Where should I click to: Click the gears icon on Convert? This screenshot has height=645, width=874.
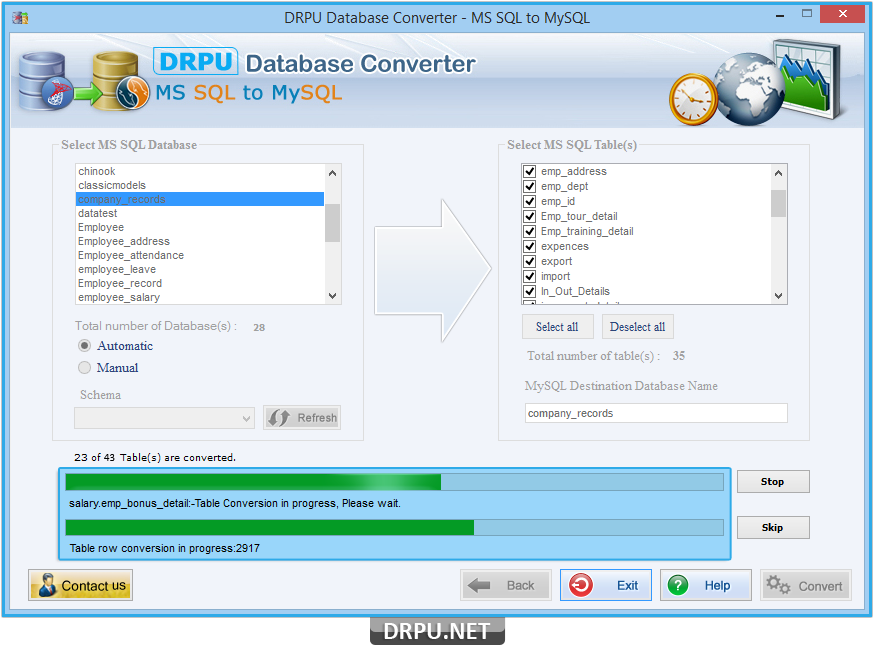778,585
